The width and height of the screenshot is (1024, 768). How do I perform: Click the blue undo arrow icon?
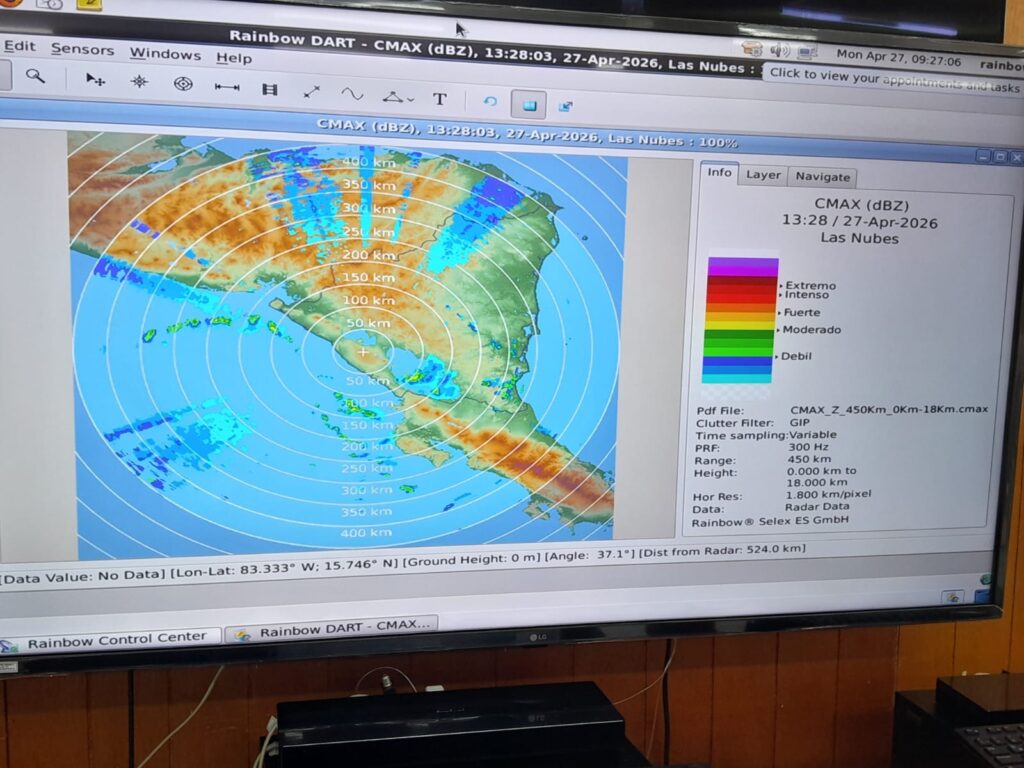(490, 102)
